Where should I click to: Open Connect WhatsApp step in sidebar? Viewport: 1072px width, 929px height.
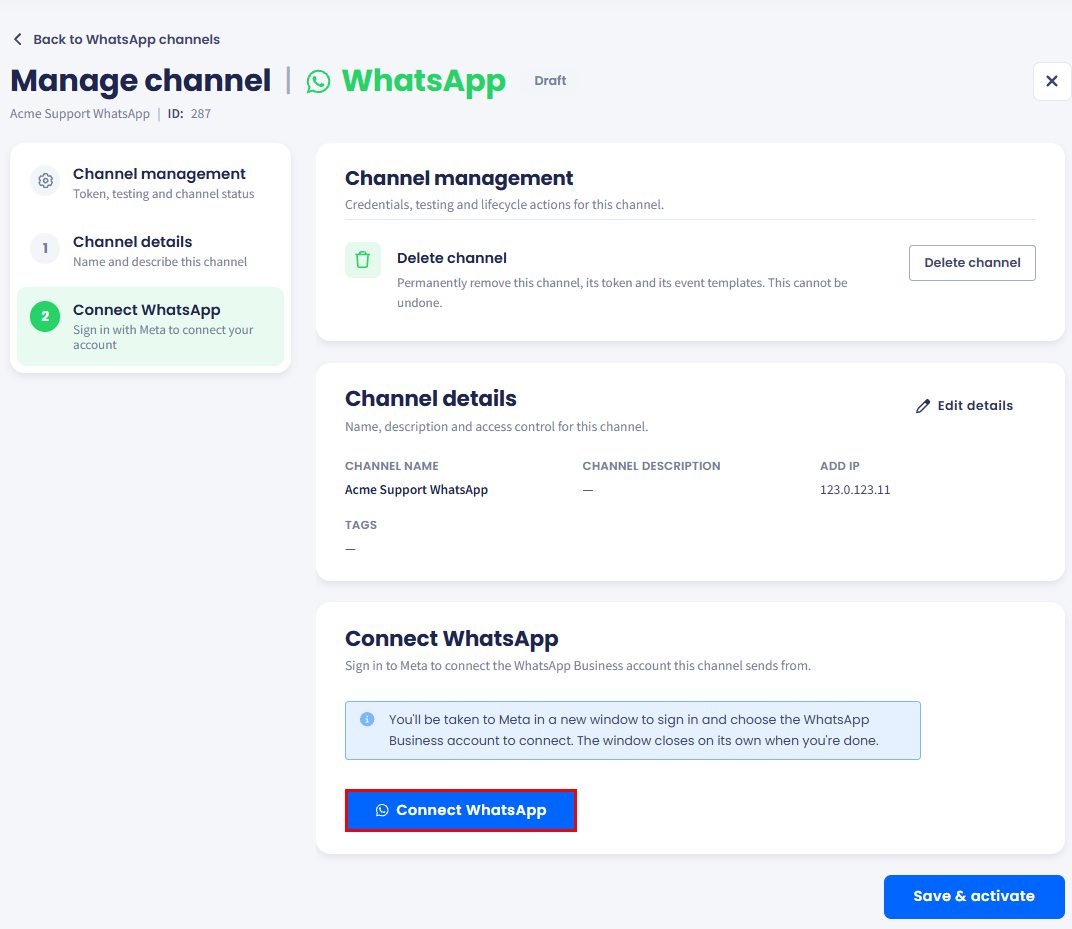[150, 327]
